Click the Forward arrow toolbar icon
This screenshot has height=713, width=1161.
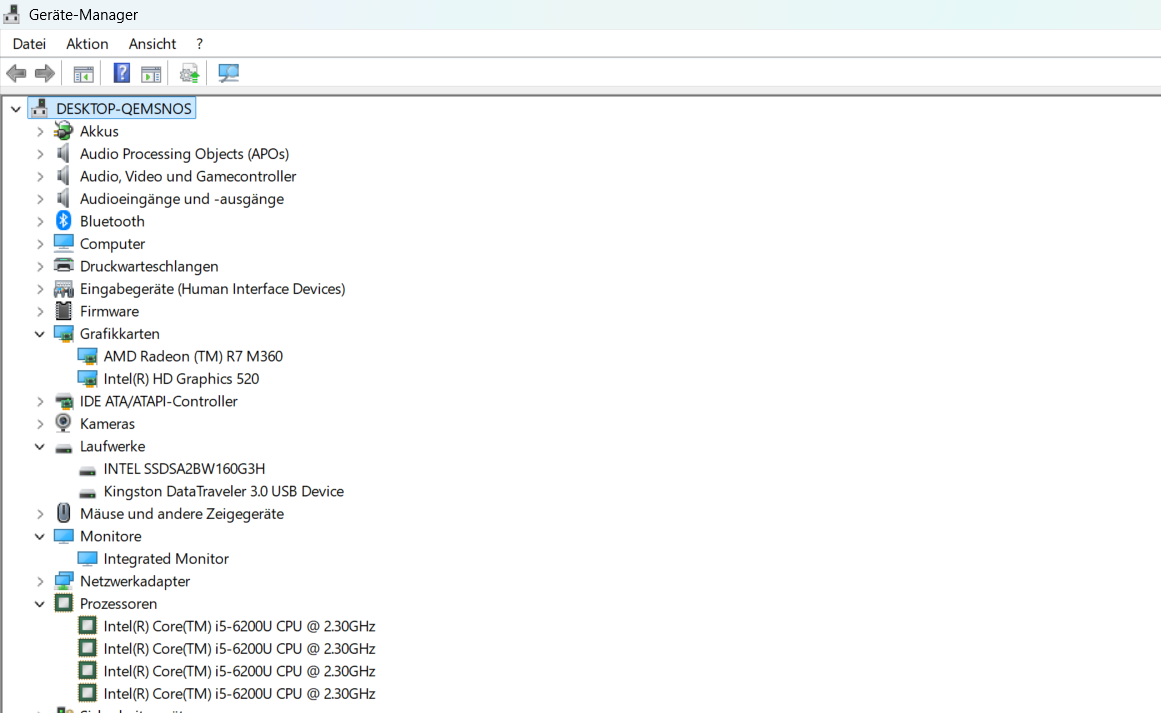(44, 73)
